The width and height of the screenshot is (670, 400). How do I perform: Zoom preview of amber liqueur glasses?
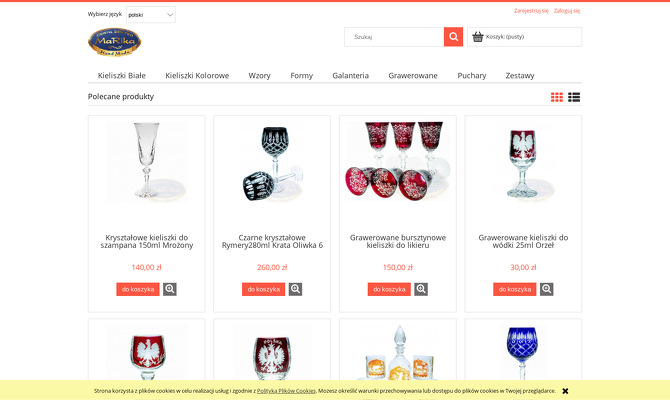[x=421, y=289]
